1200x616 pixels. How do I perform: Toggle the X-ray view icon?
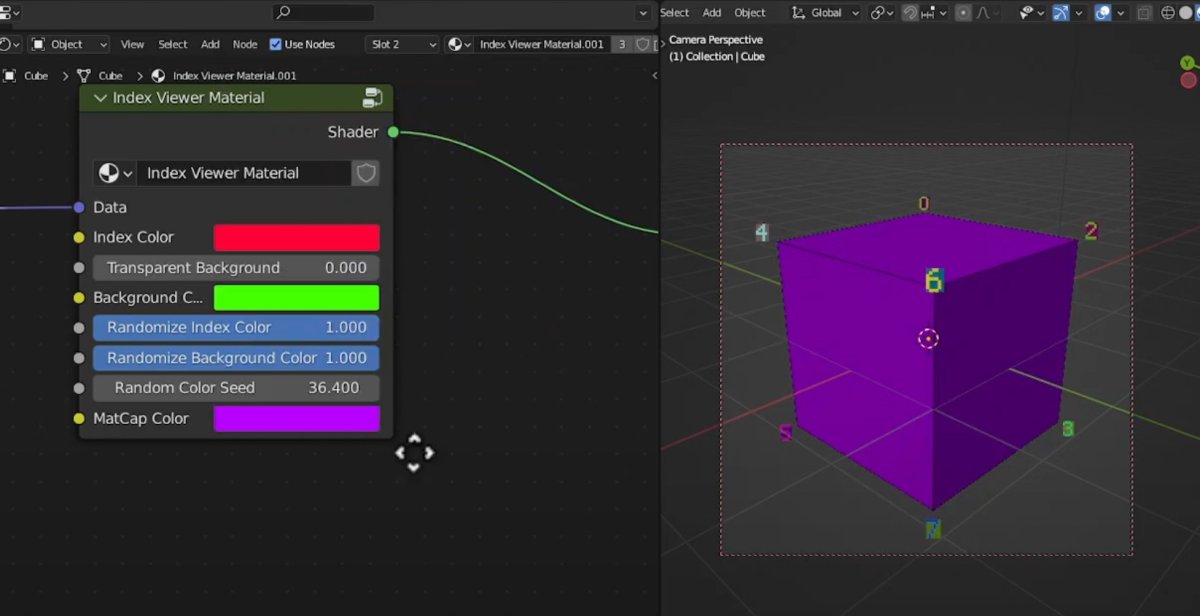tap(1144, 13)
